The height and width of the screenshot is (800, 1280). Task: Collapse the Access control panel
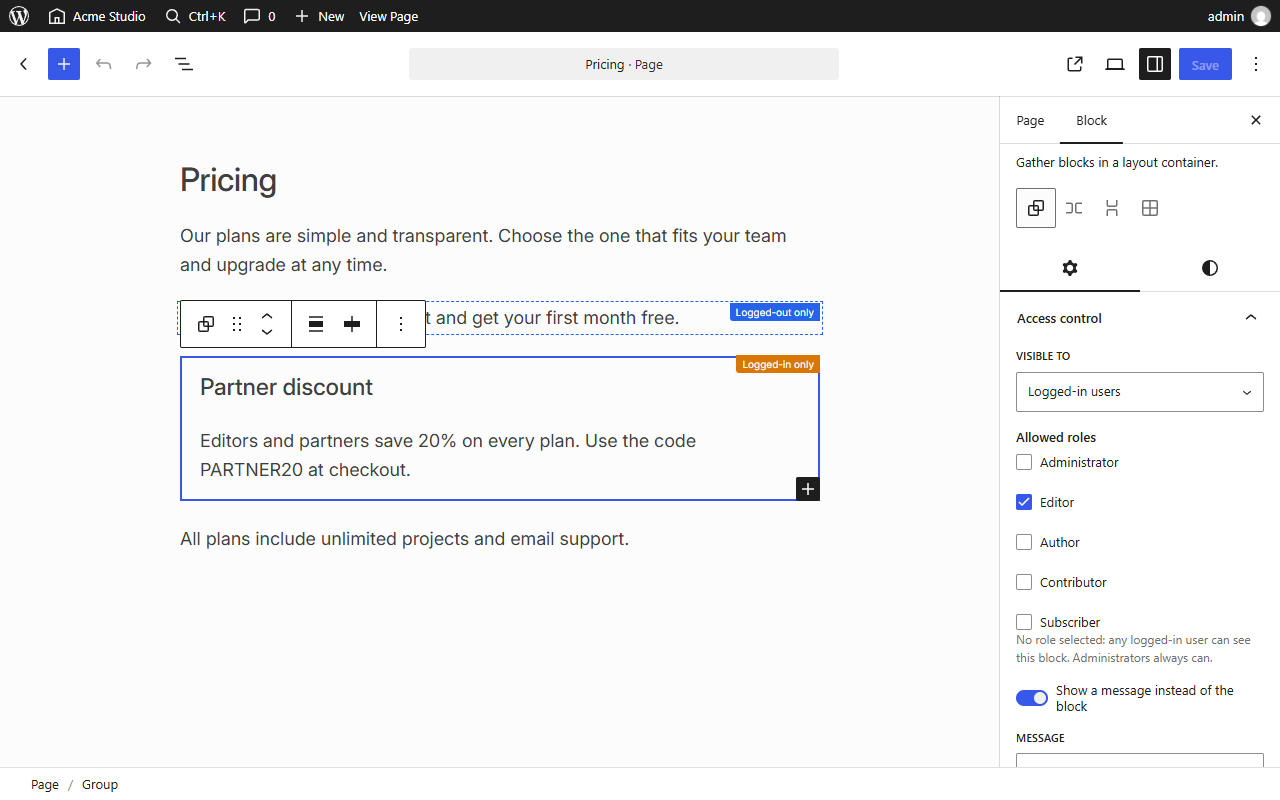[1140, 318]
